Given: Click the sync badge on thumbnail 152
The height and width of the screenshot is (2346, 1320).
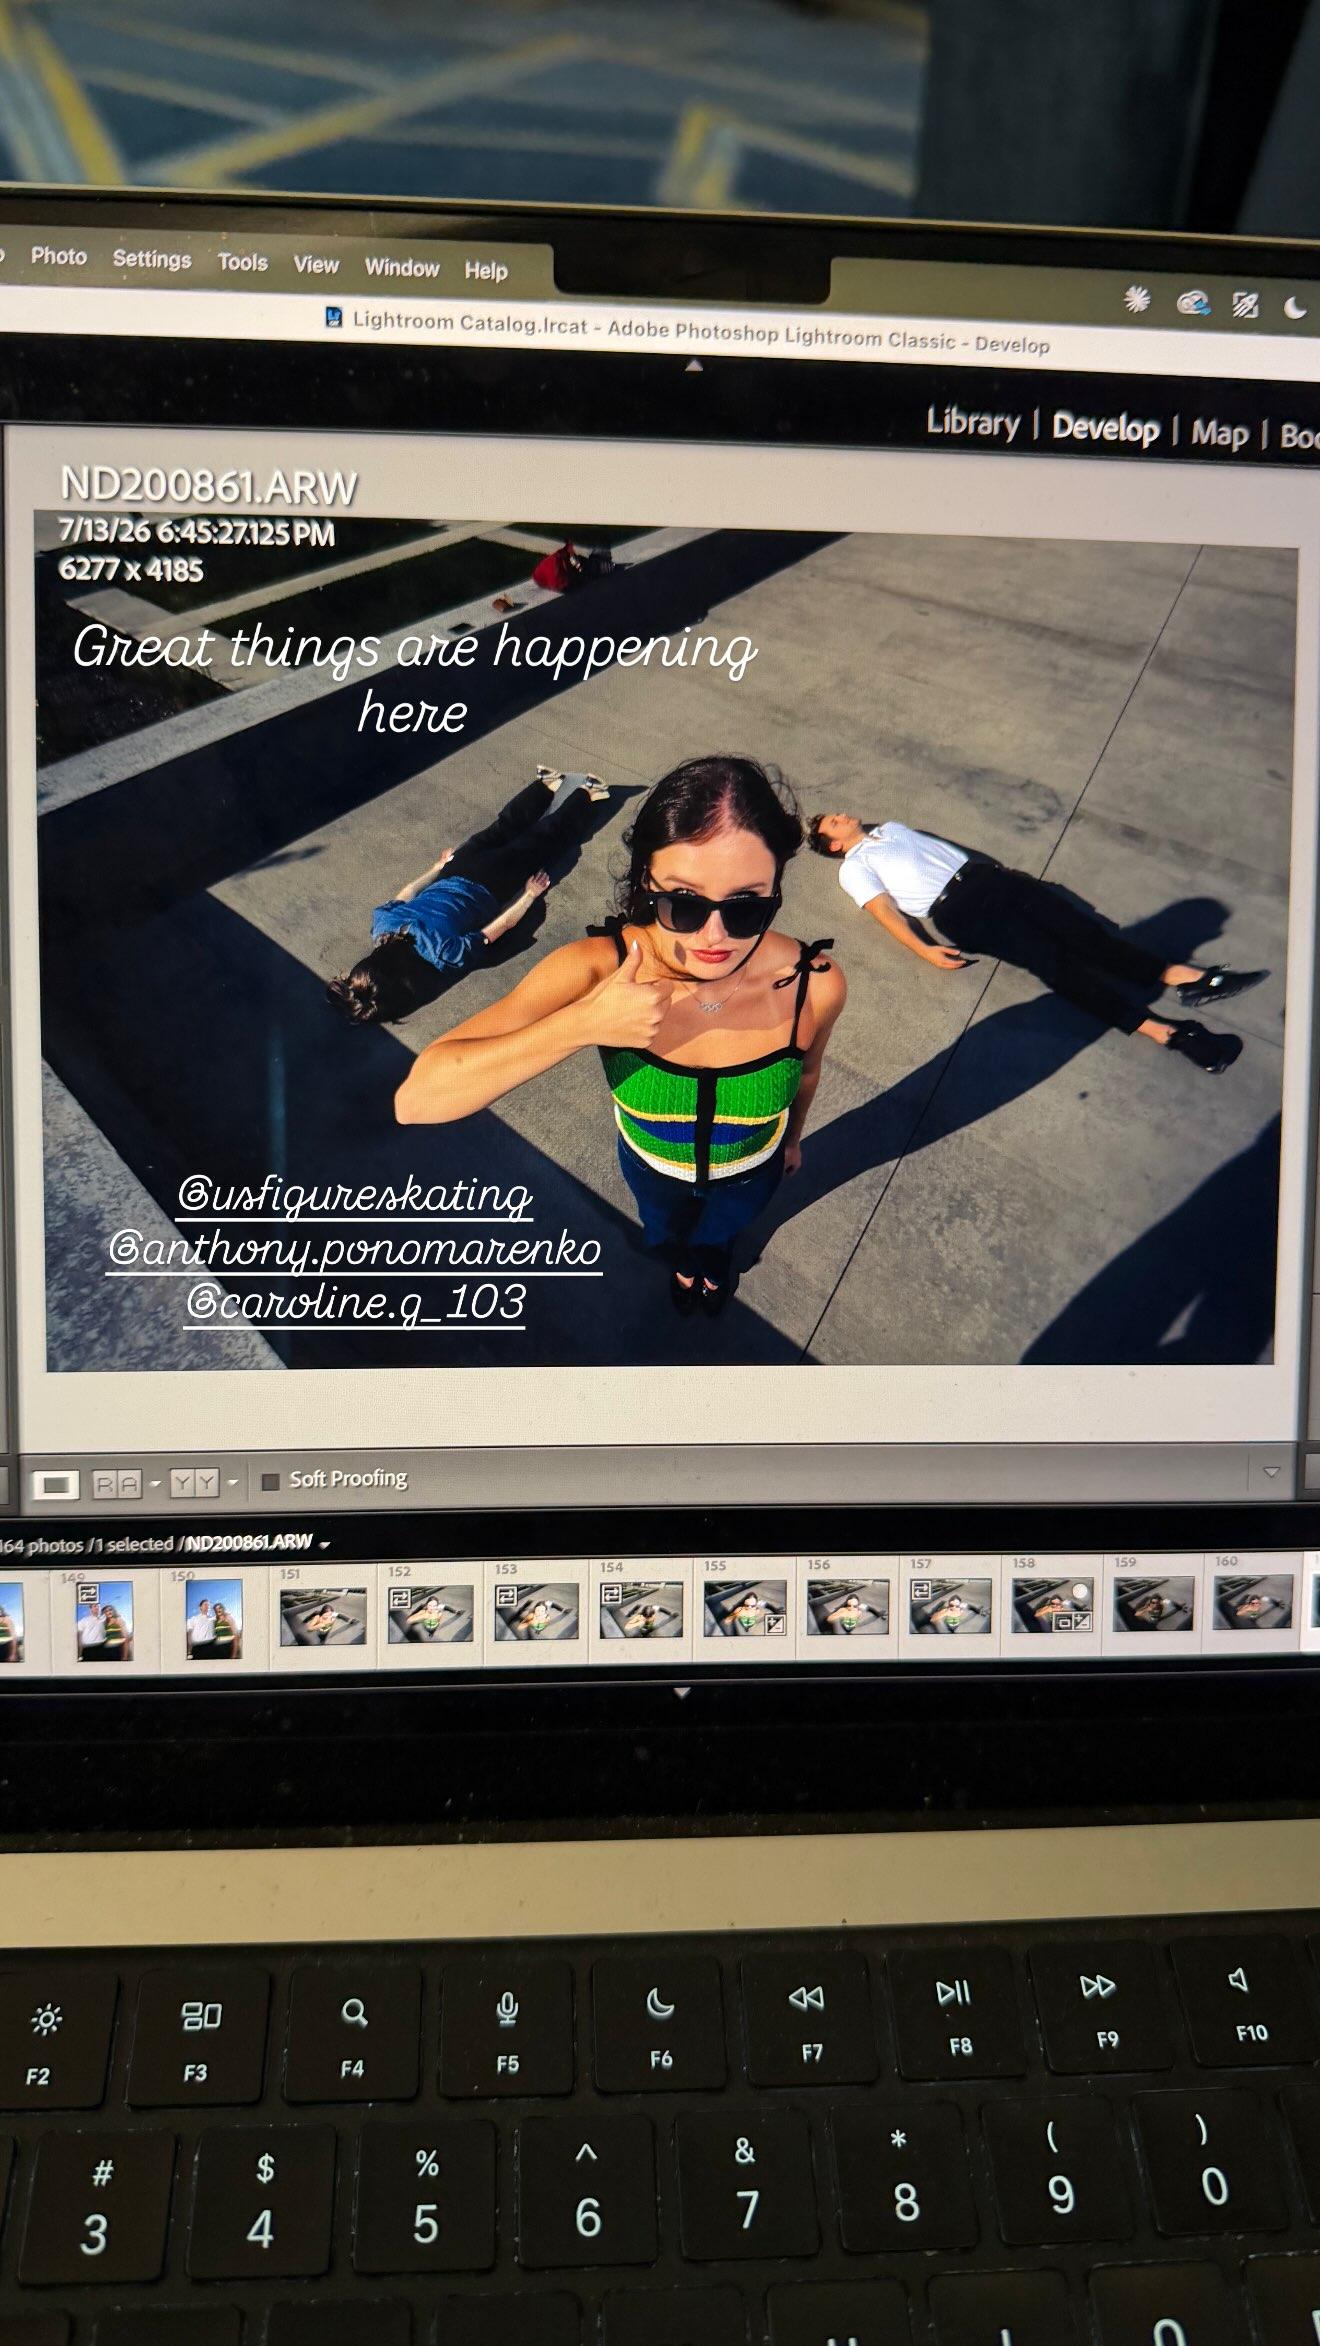Looking at the screenshot, I should pyautogui.click(x=400, y=1599).
